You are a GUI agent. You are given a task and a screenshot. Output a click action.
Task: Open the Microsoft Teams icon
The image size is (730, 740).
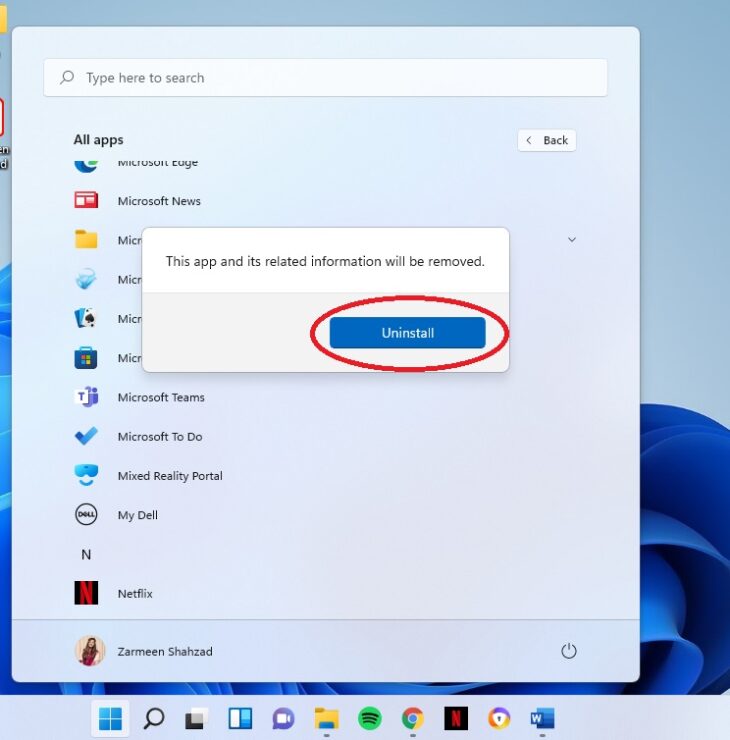(86, 397)
